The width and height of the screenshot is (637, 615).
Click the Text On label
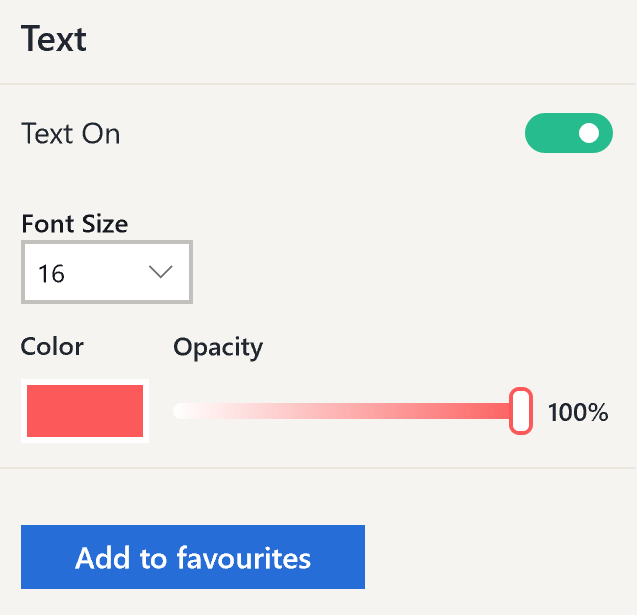point(71,134)
